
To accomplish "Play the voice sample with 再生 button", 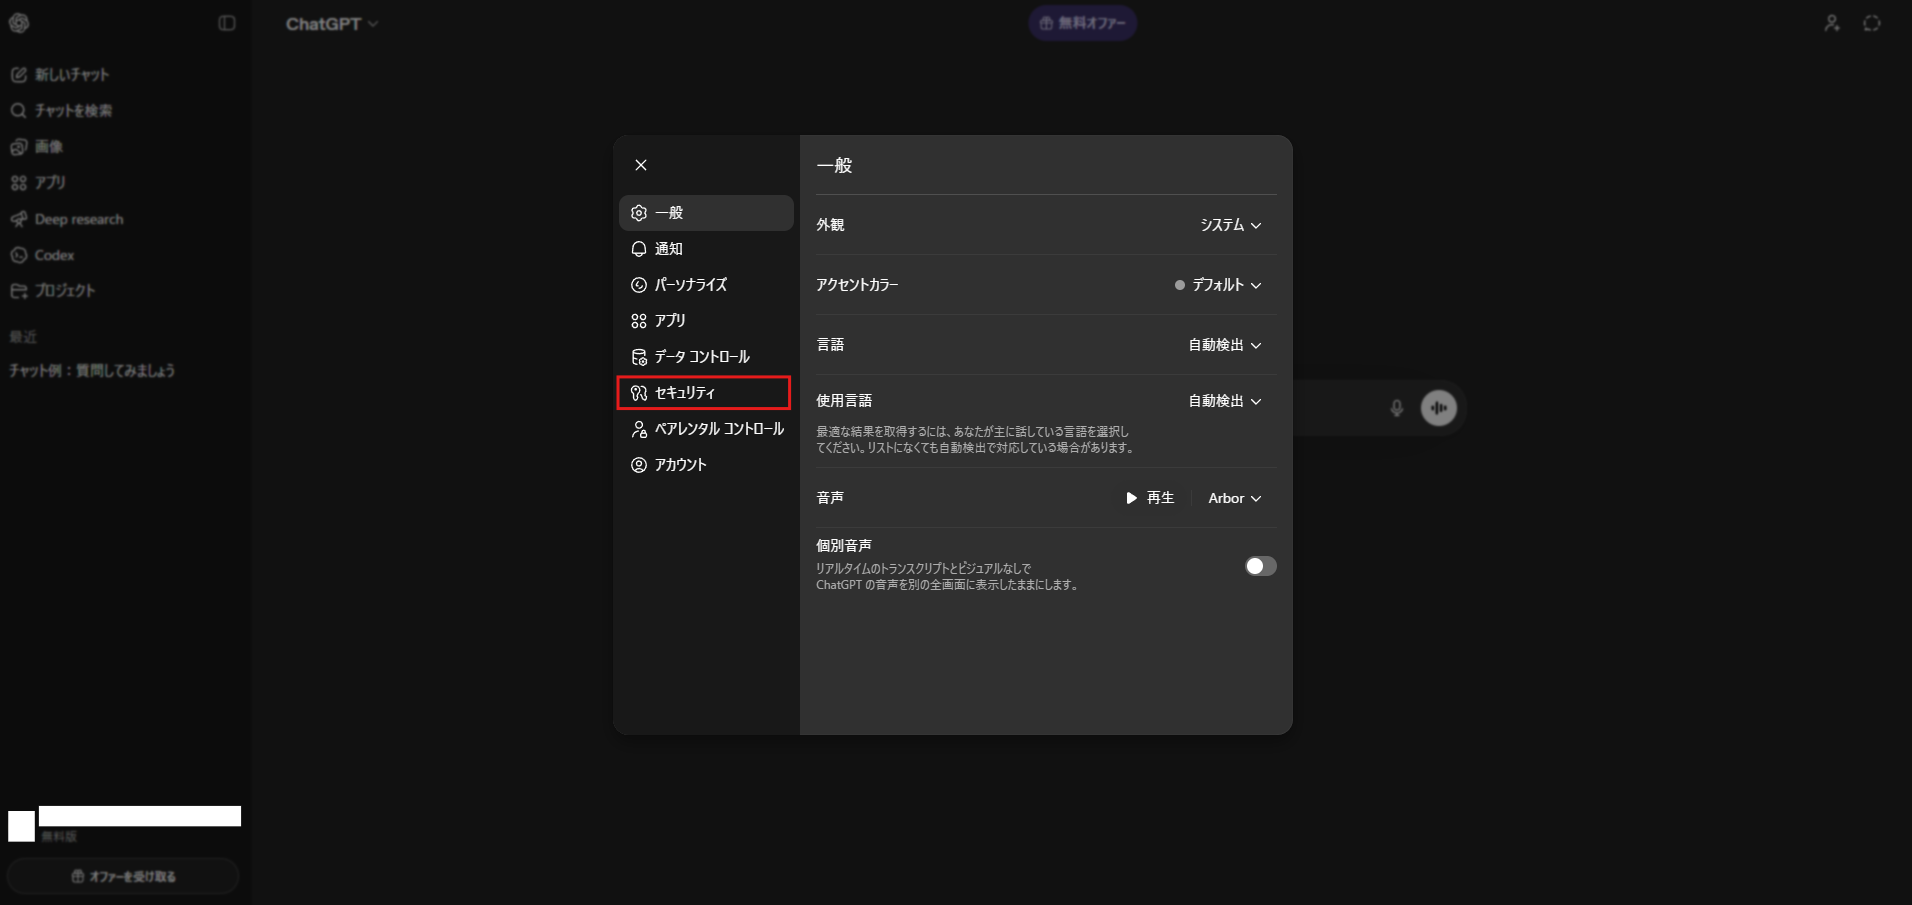I will pos(1150,498).
